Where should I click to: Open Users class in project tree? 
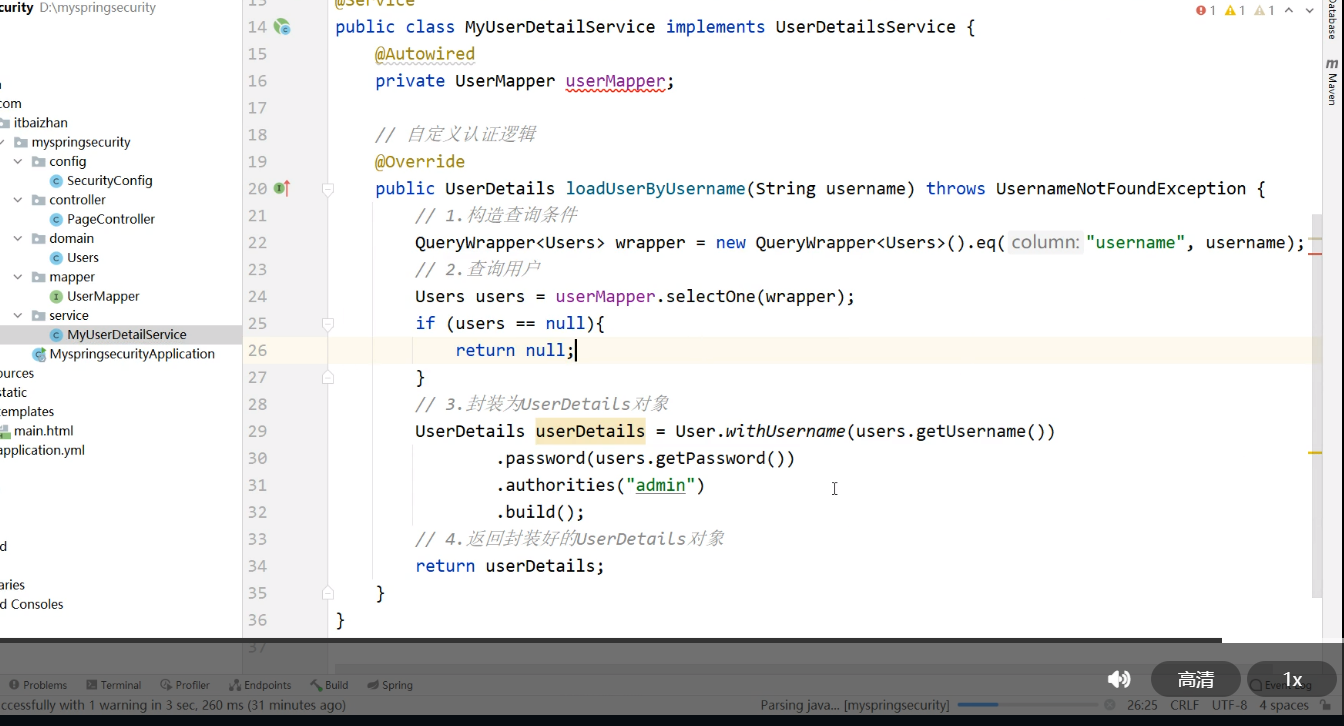coord(83,257)
